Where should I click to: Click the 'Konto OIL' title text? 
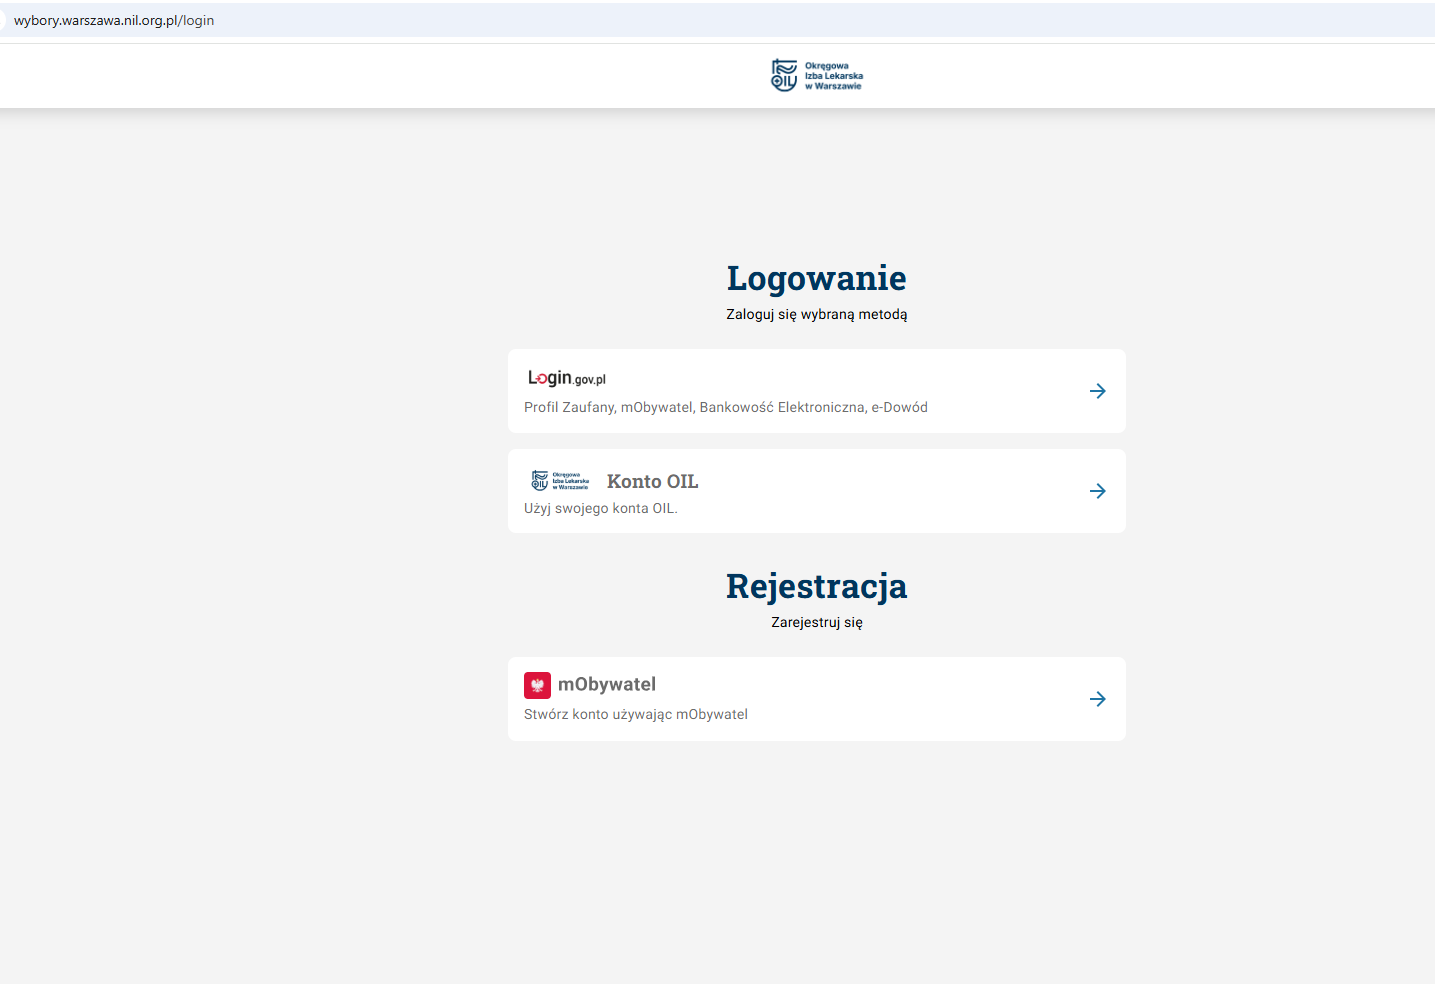coord(652,481)
